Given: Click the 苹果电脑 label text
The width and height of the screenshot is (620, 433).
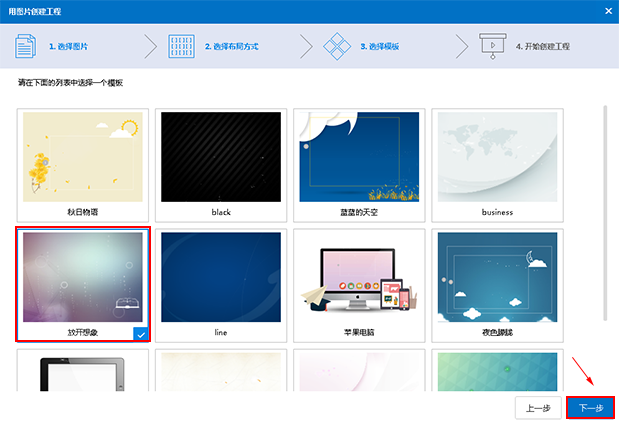Looking at the screenshot, I should (x=359, y=333).
